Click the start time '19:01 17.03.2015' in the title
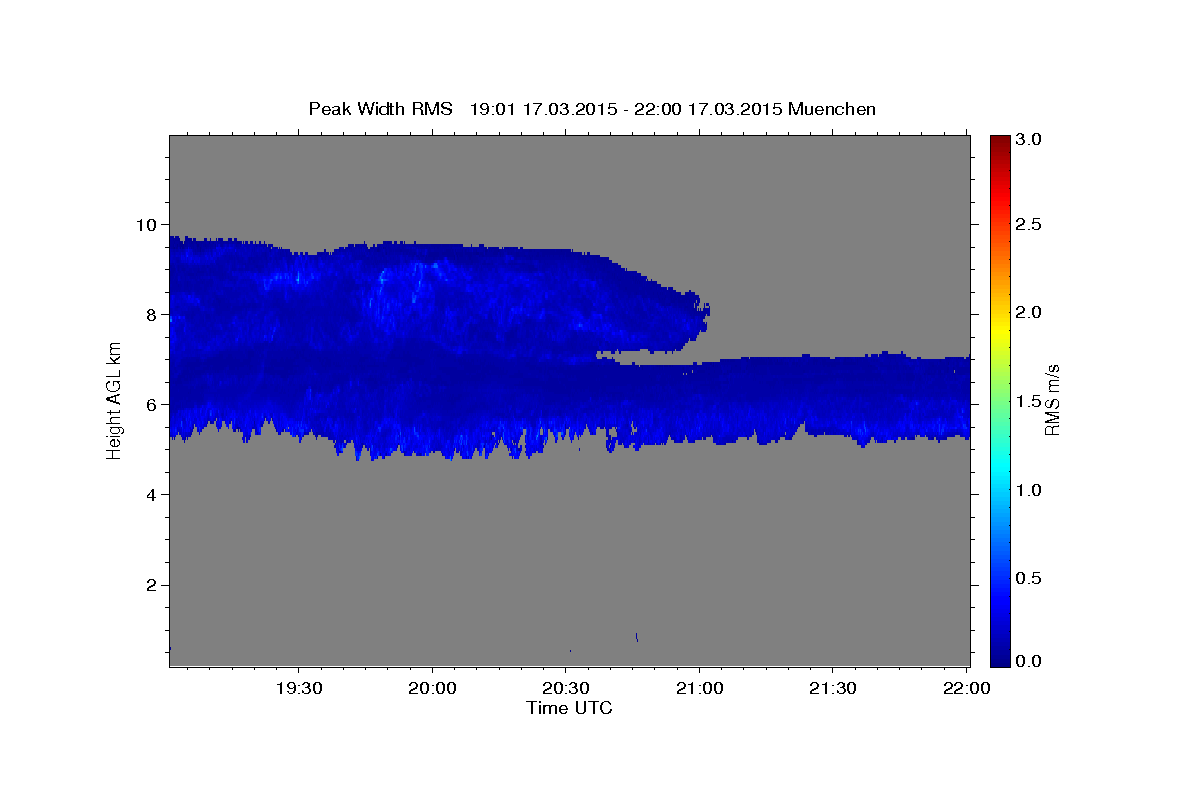Viewport: 1200px width, 800px height. (x=541, y=109)
